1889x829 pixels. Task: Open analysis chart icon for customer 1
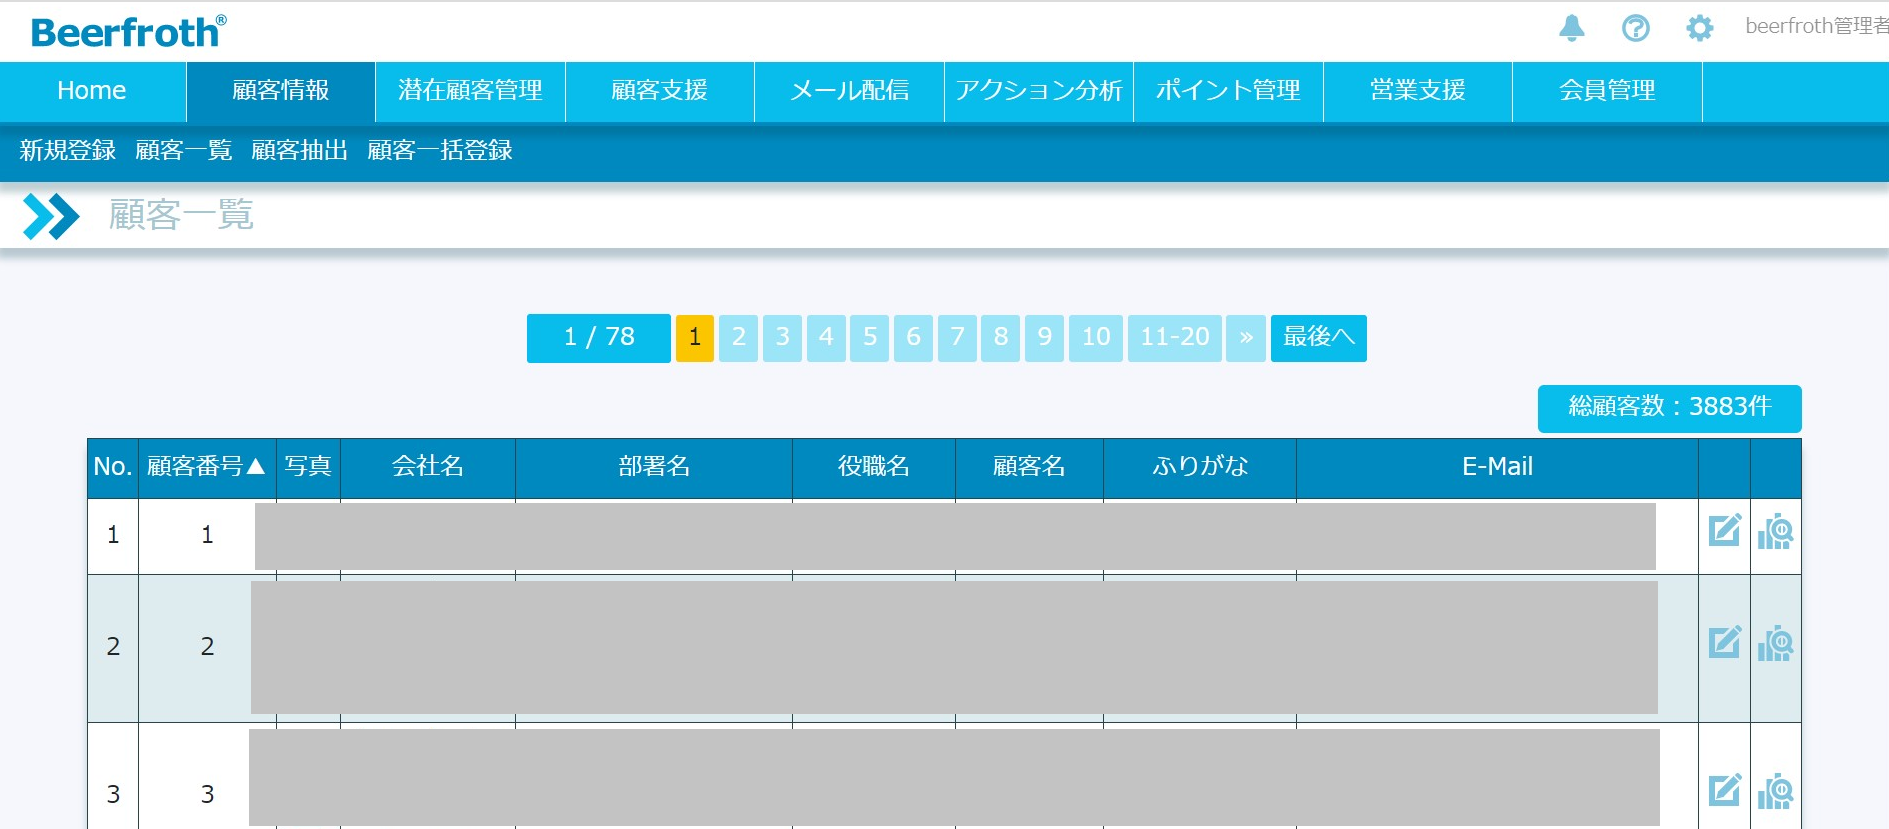point(1775,531)
